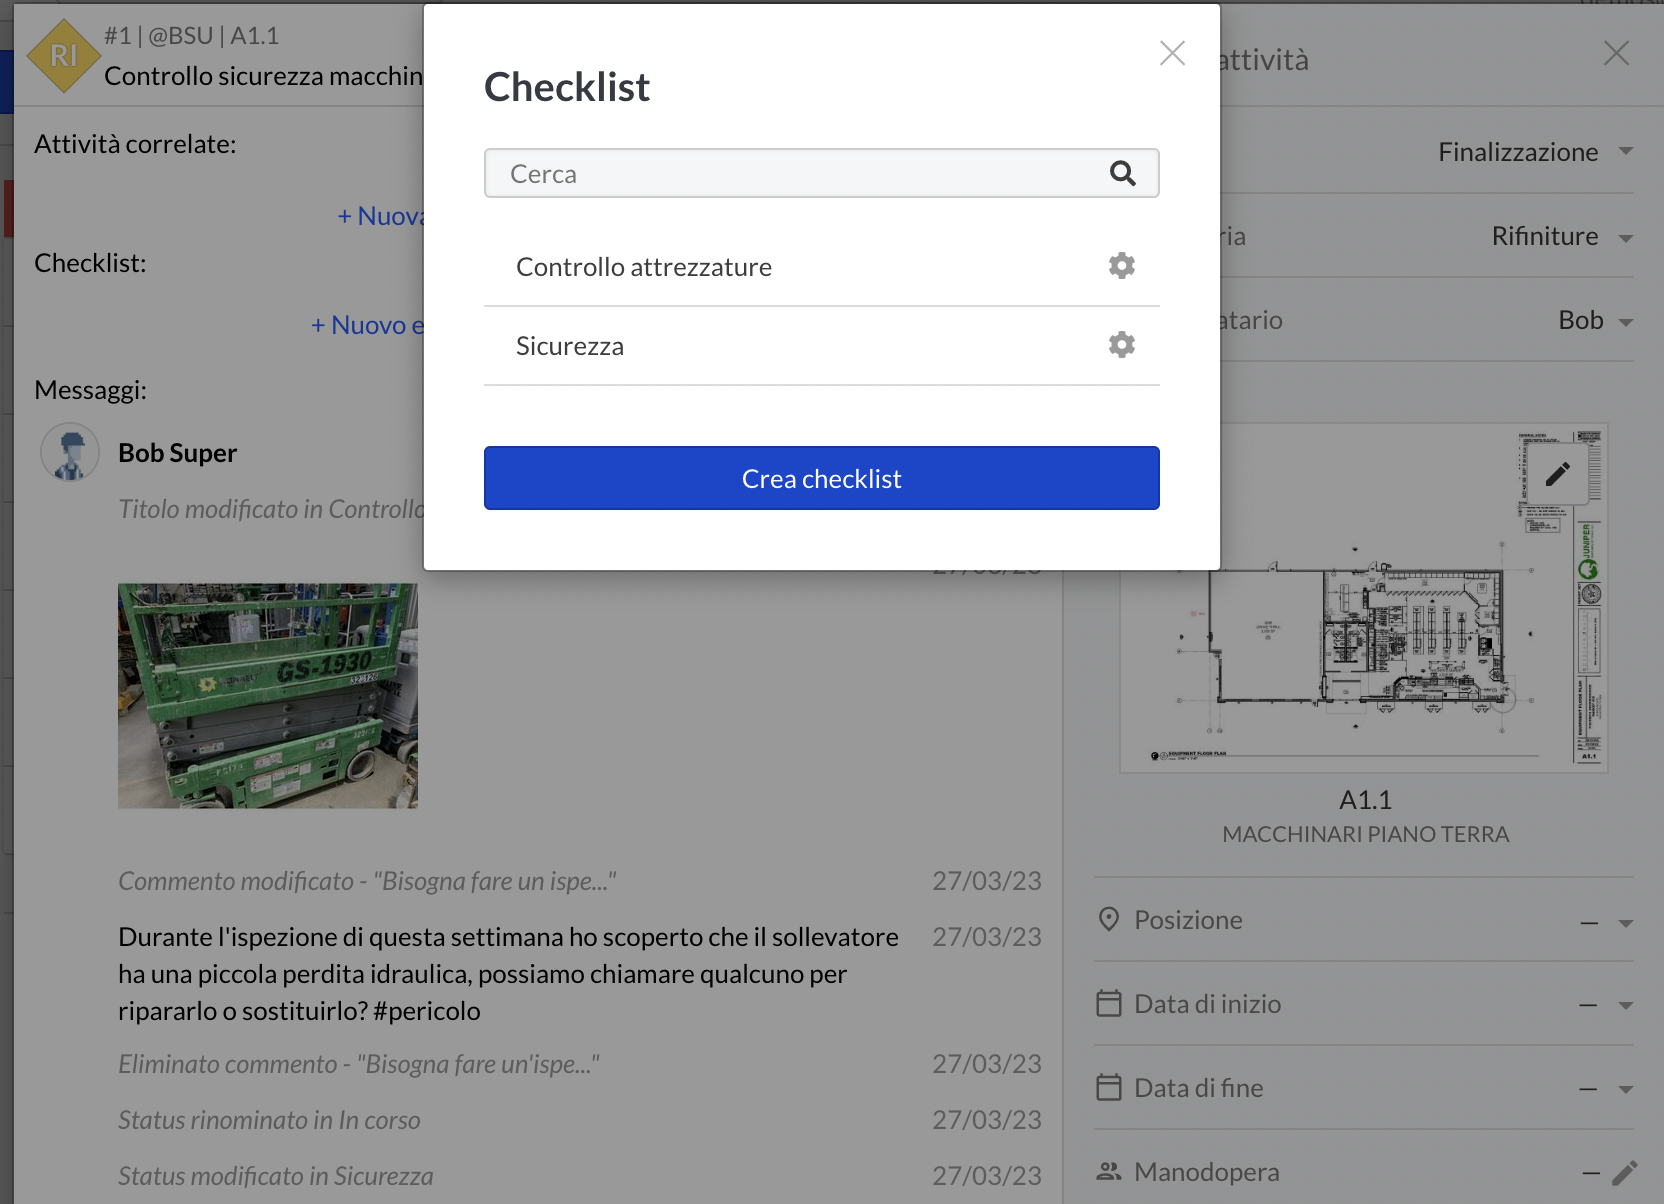Image resolution: width=1664 pixels, height=1204 pixels.
Task: Click the pencil edit icon on floor plan
Action: tap(1557, 474)
